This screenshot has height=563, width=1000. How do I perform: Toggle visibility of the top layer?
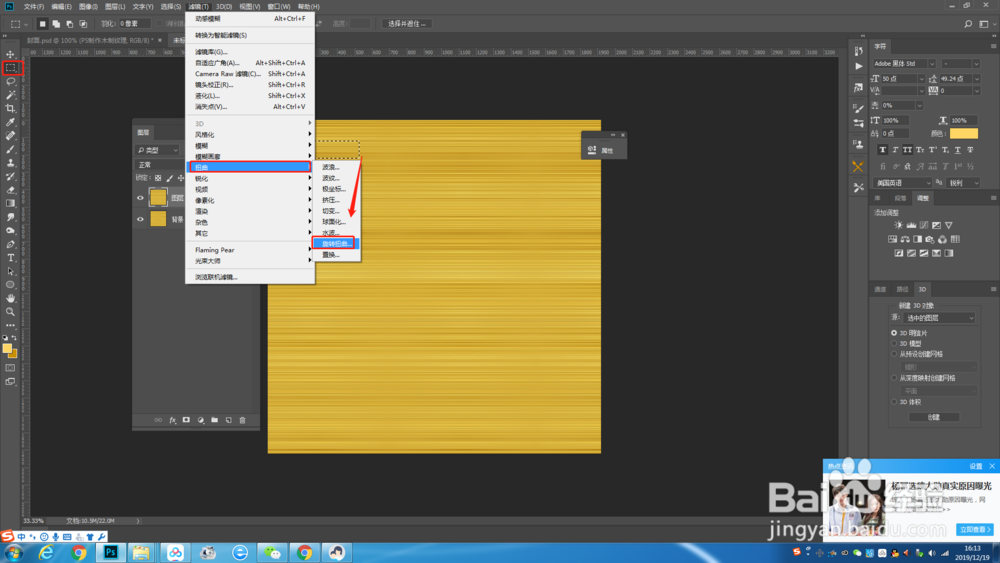(140, 198)
